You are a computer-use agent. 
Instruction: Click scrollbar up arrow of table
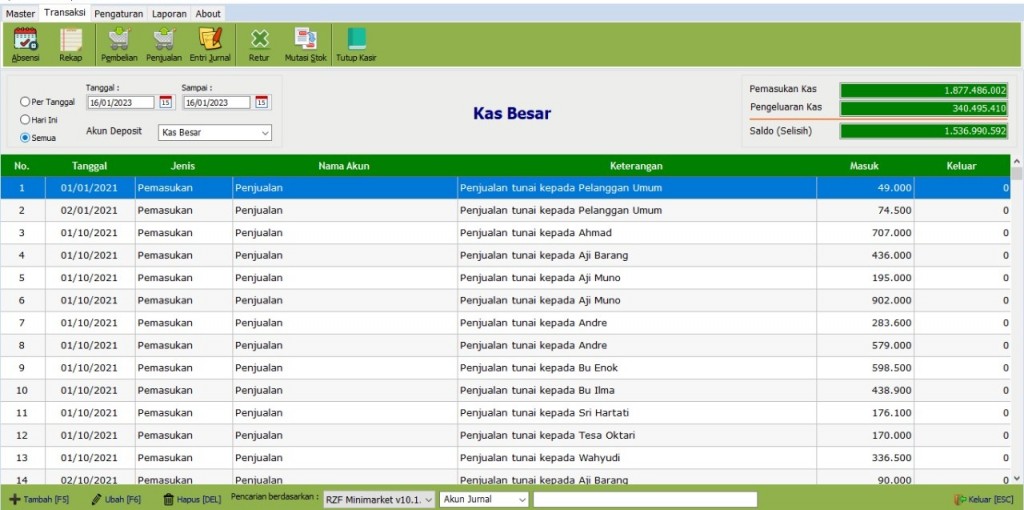[1016, 161]
